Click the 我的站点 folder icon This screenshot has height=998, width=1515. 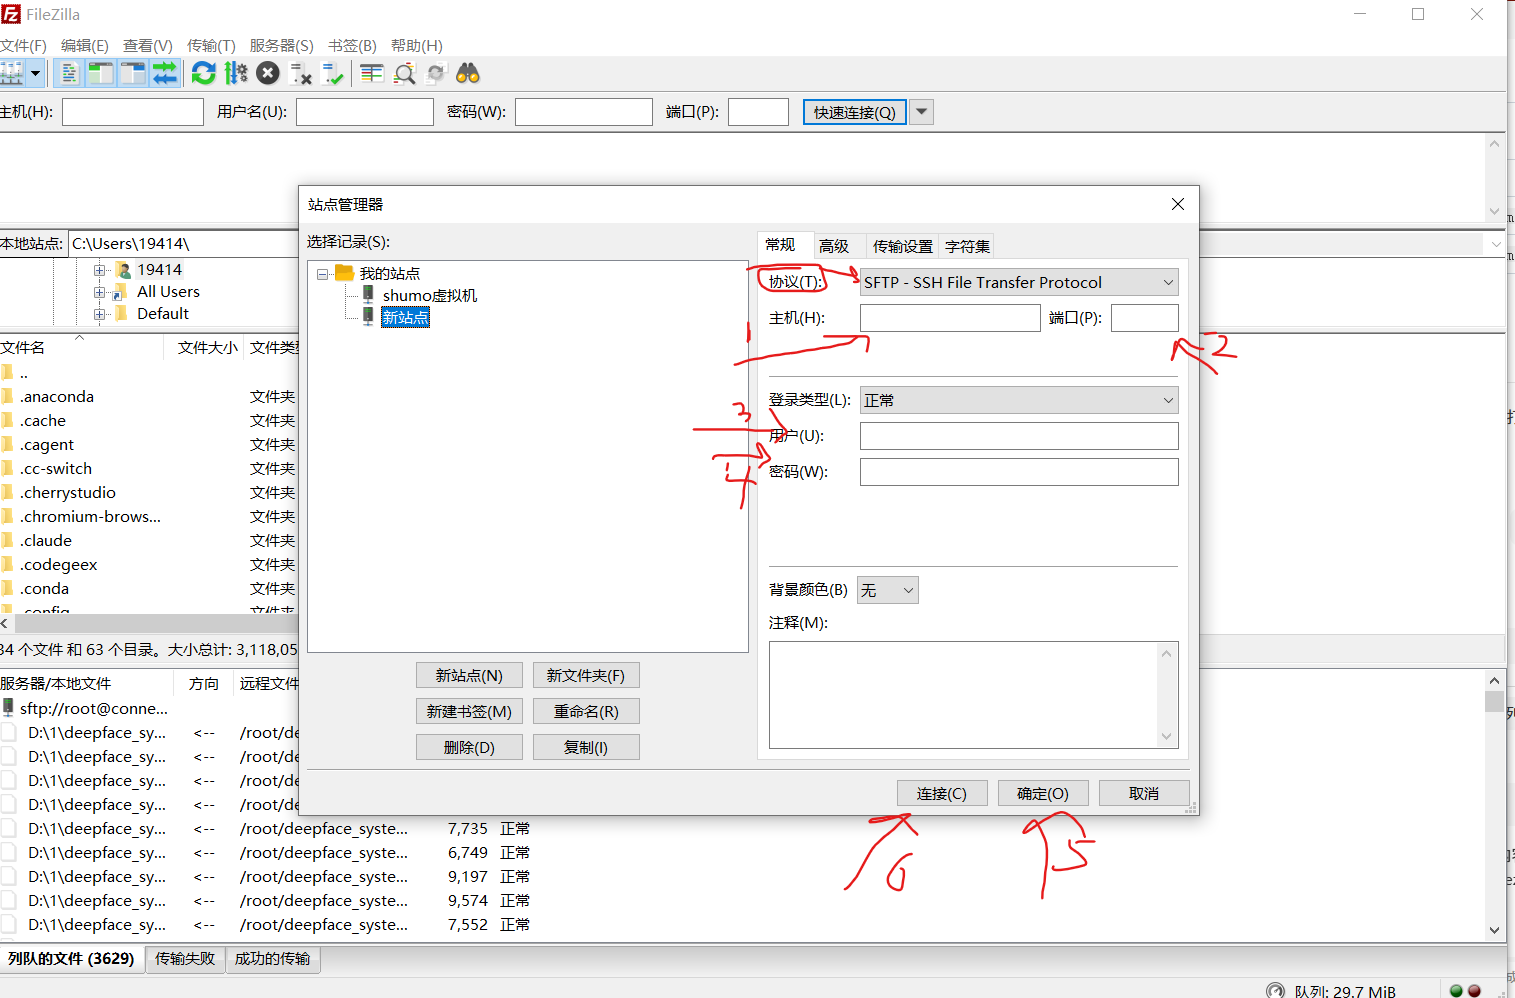345,273
